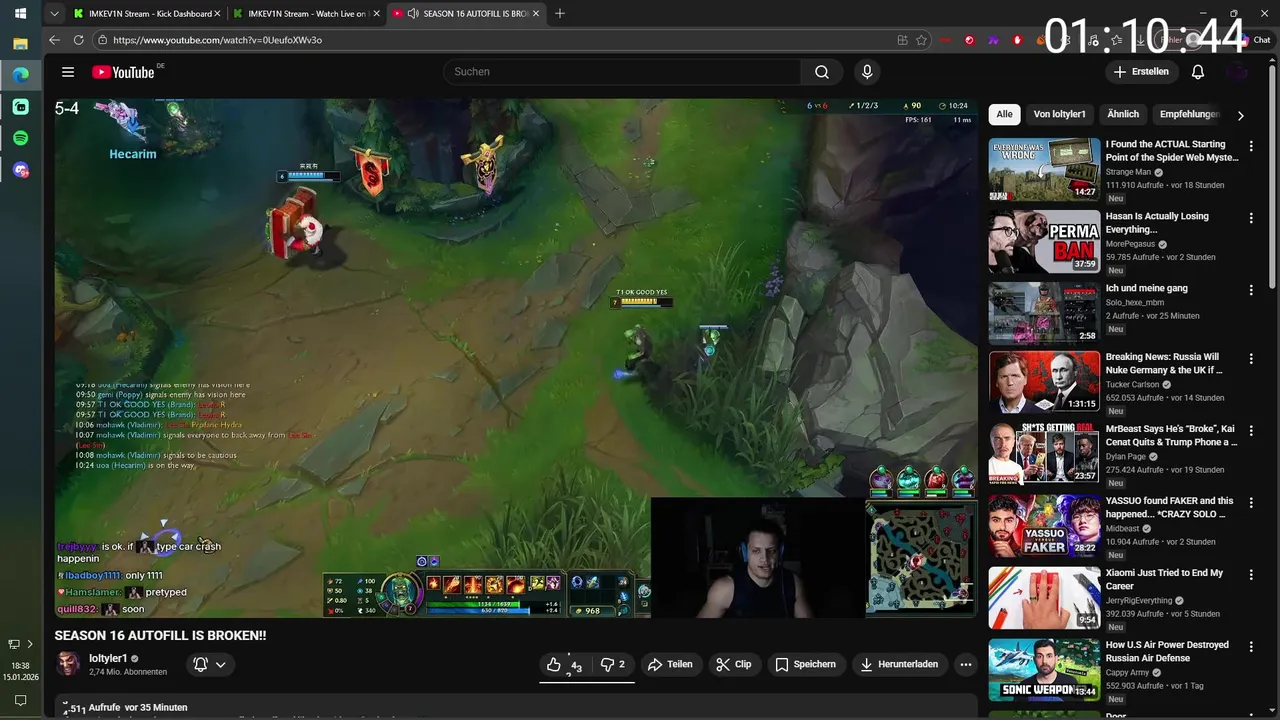This screenshot has width=1280, height=720.
Task: Open options for Hasan Is Actually Losing video
Action: (1250, 218)
